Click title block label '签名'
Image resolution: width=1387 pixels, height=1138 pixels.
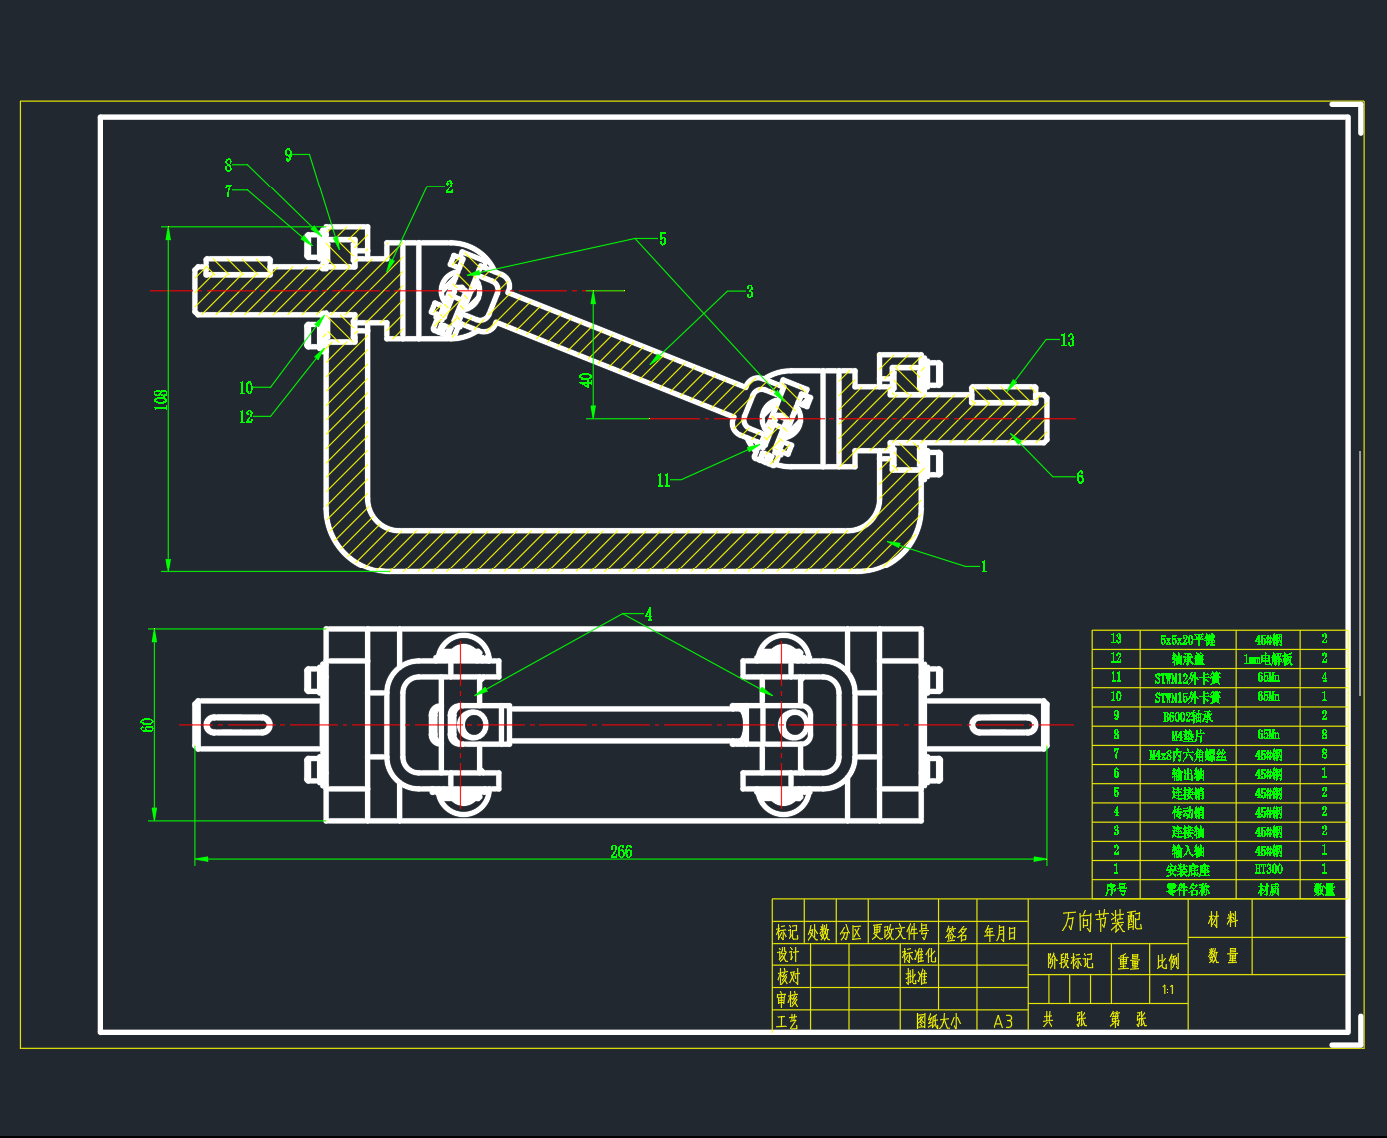956,933
